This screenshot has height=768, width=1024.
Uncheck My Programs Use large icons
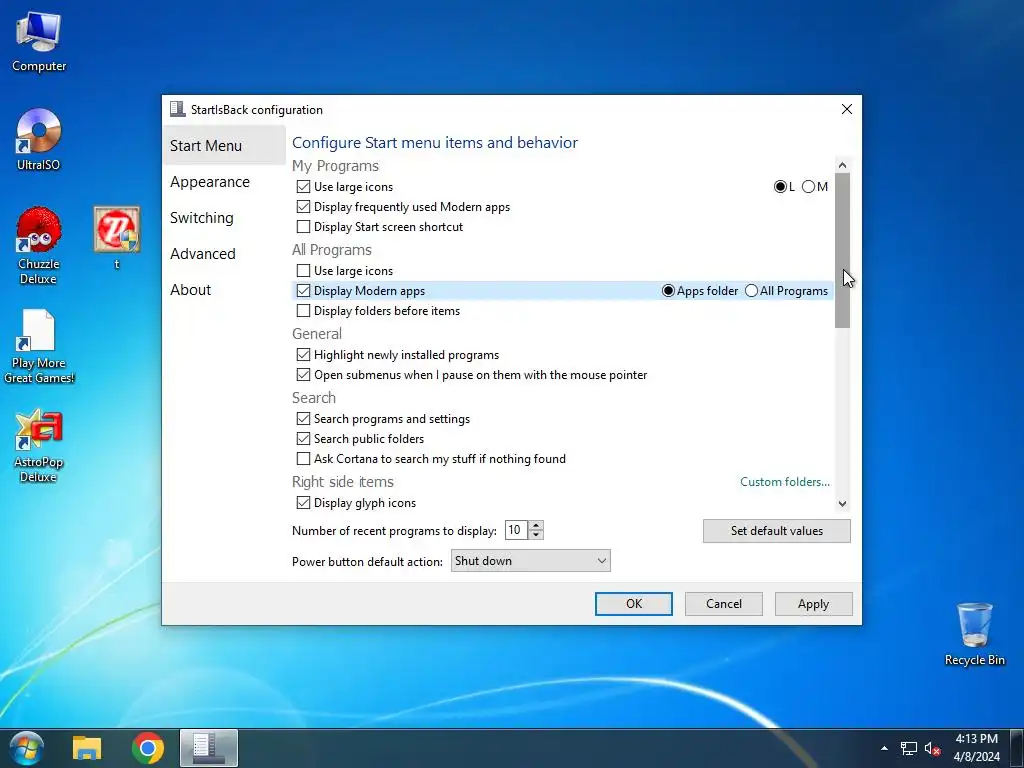pyautogui.click(x=303, y=187)
